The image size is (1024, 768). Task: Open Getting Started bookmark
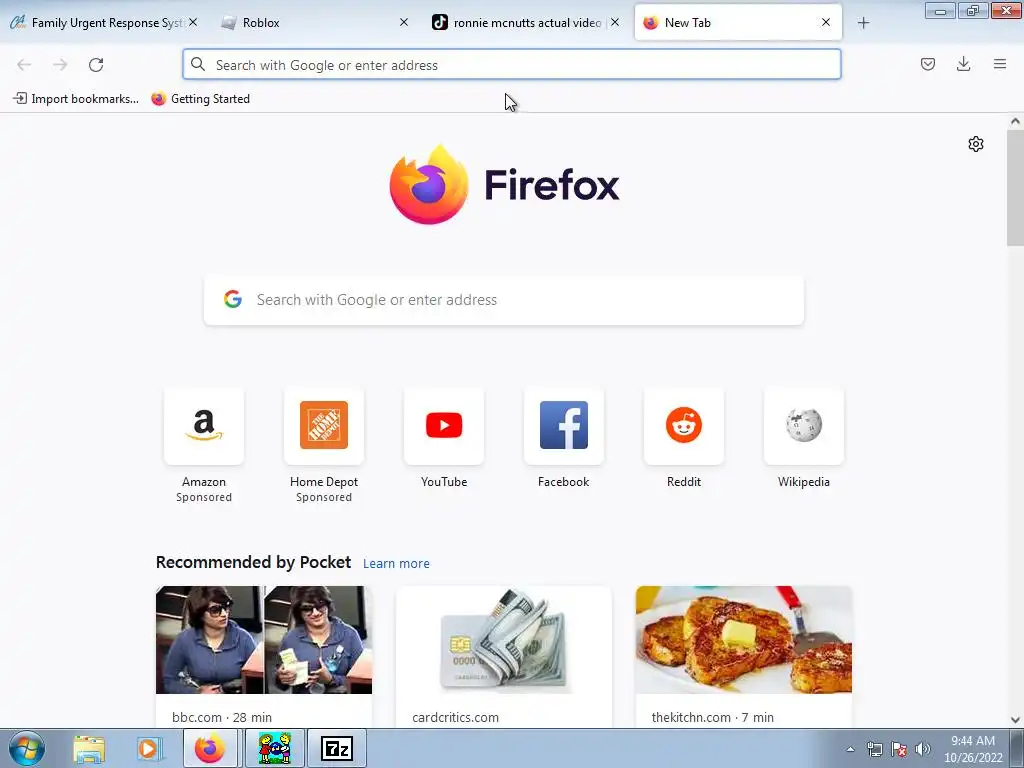200,99
